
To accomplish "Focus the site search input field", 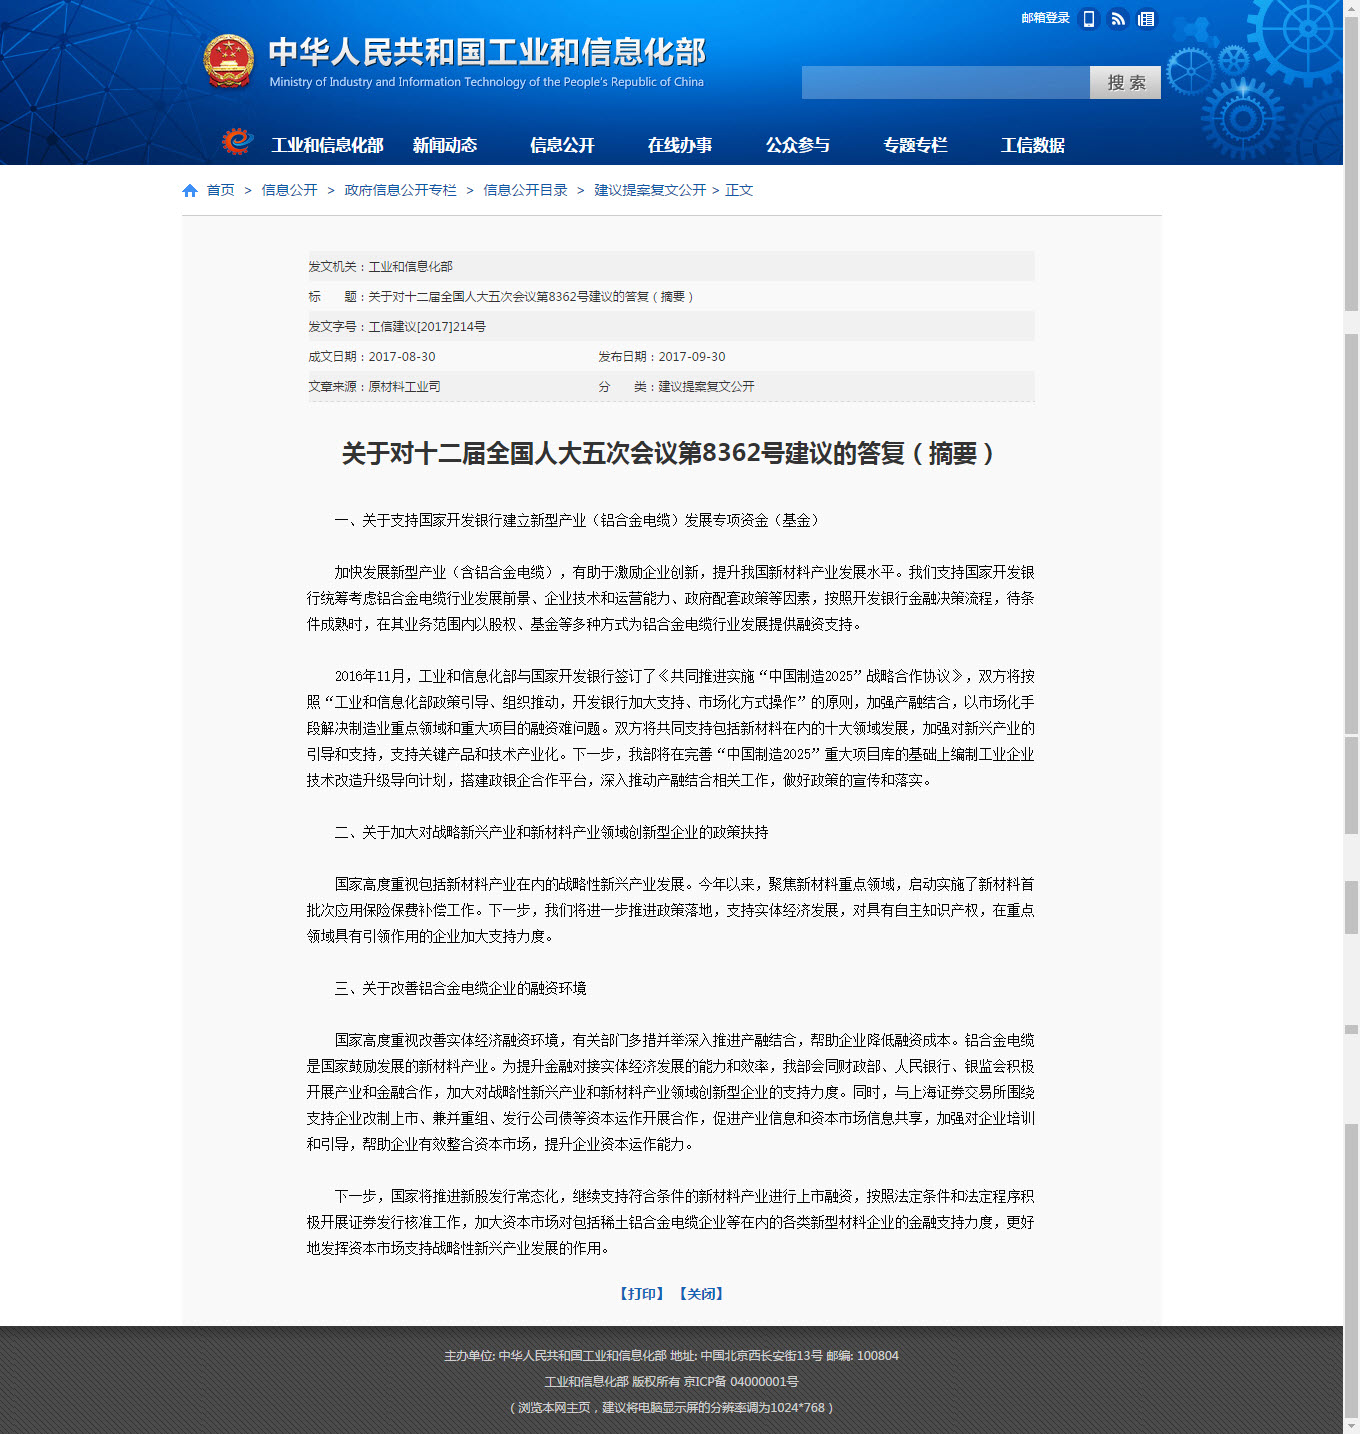I will (x=945, y=82).
